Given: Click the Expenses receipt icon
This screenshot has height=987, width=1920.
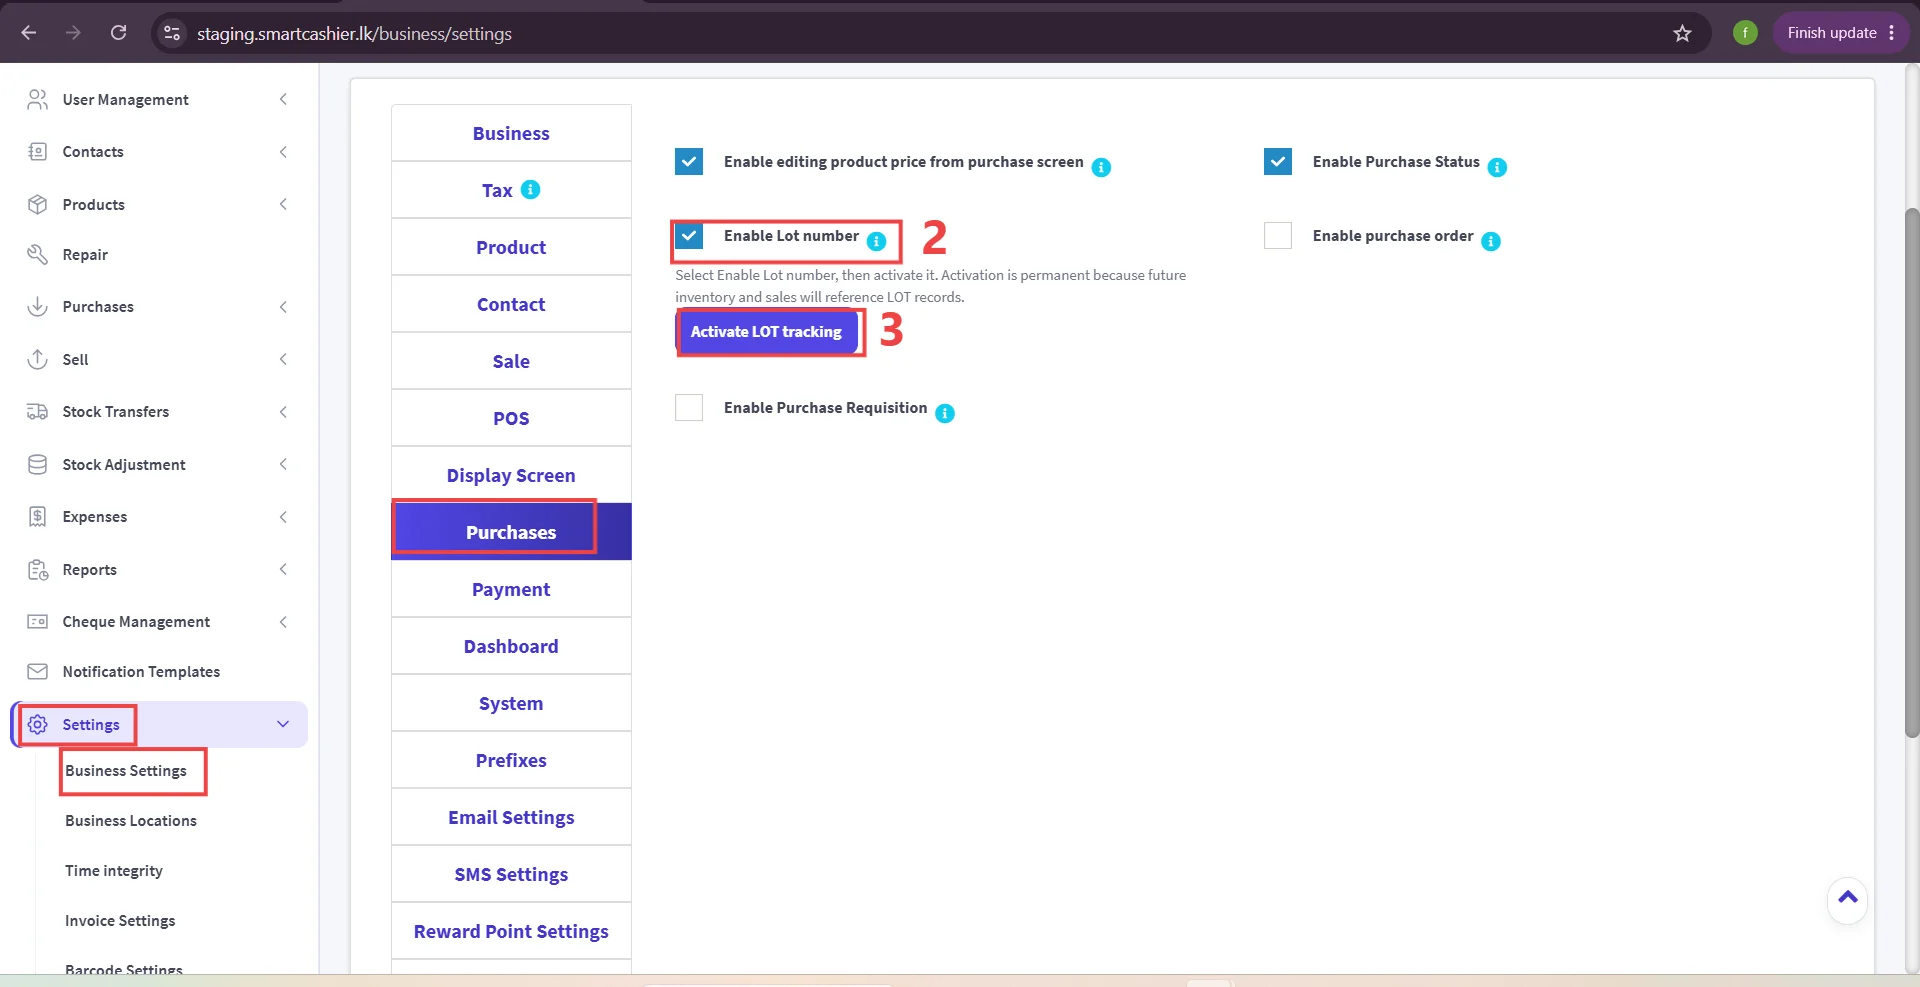Looking at the screenshot, I should 37,516.
